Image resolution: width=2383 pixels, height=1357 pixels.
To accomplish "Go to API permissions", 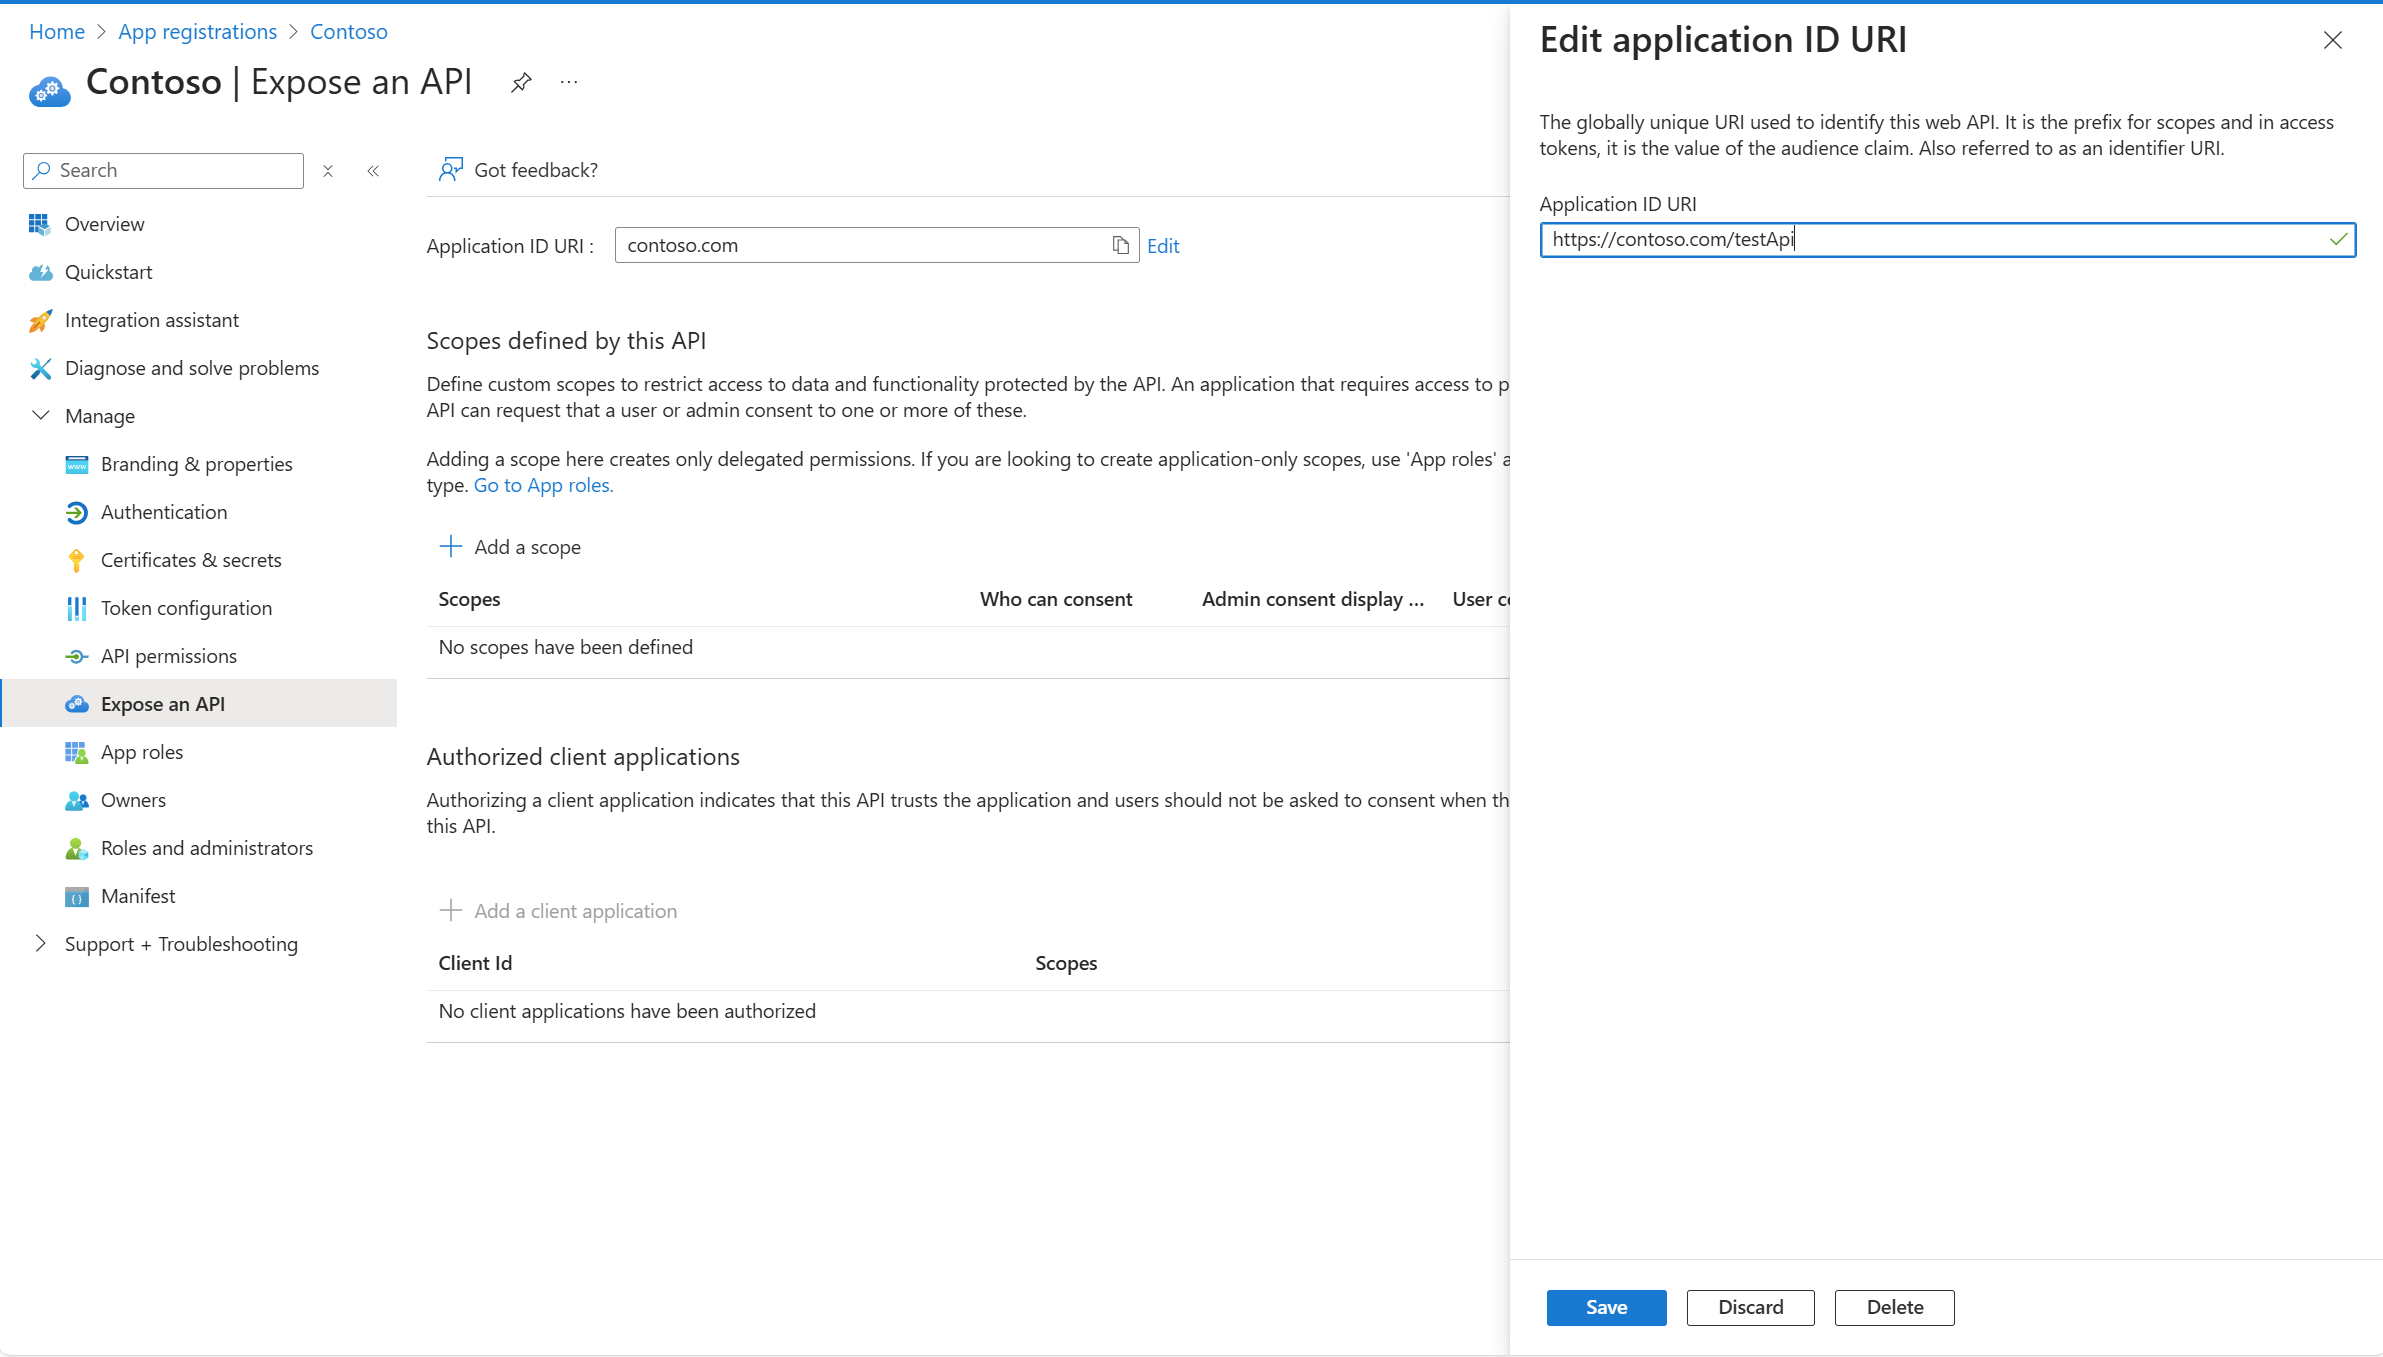I will click(169, 656).
